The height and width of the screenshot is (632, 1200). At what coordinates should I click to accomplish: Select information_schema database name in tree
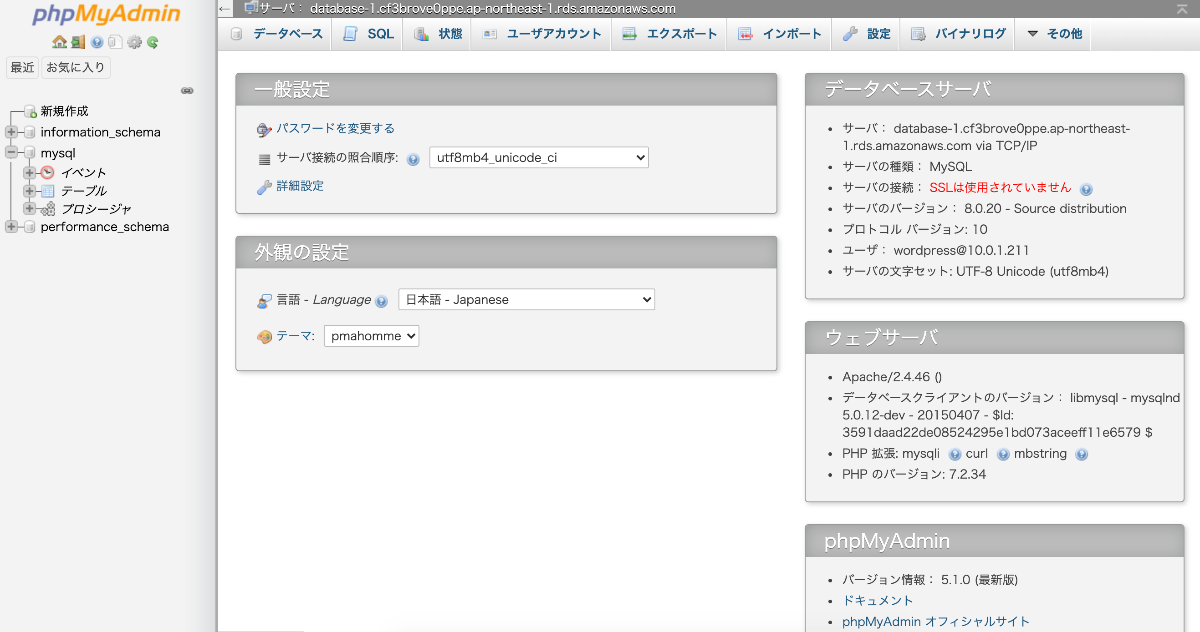(100, 132)
